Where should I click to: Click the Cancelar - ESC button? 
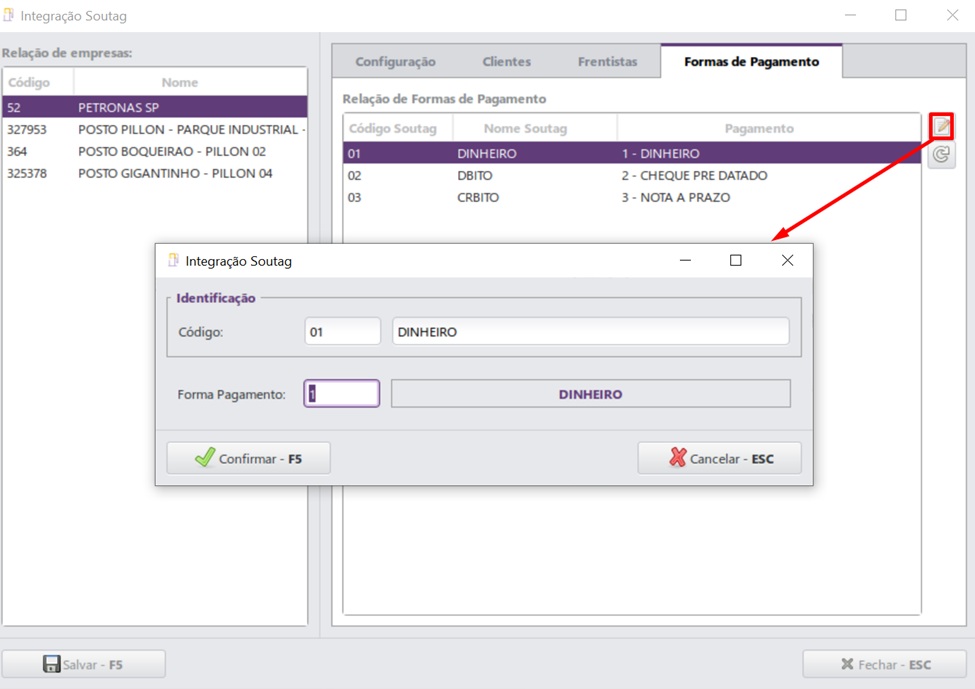click(x=719, y=458)
